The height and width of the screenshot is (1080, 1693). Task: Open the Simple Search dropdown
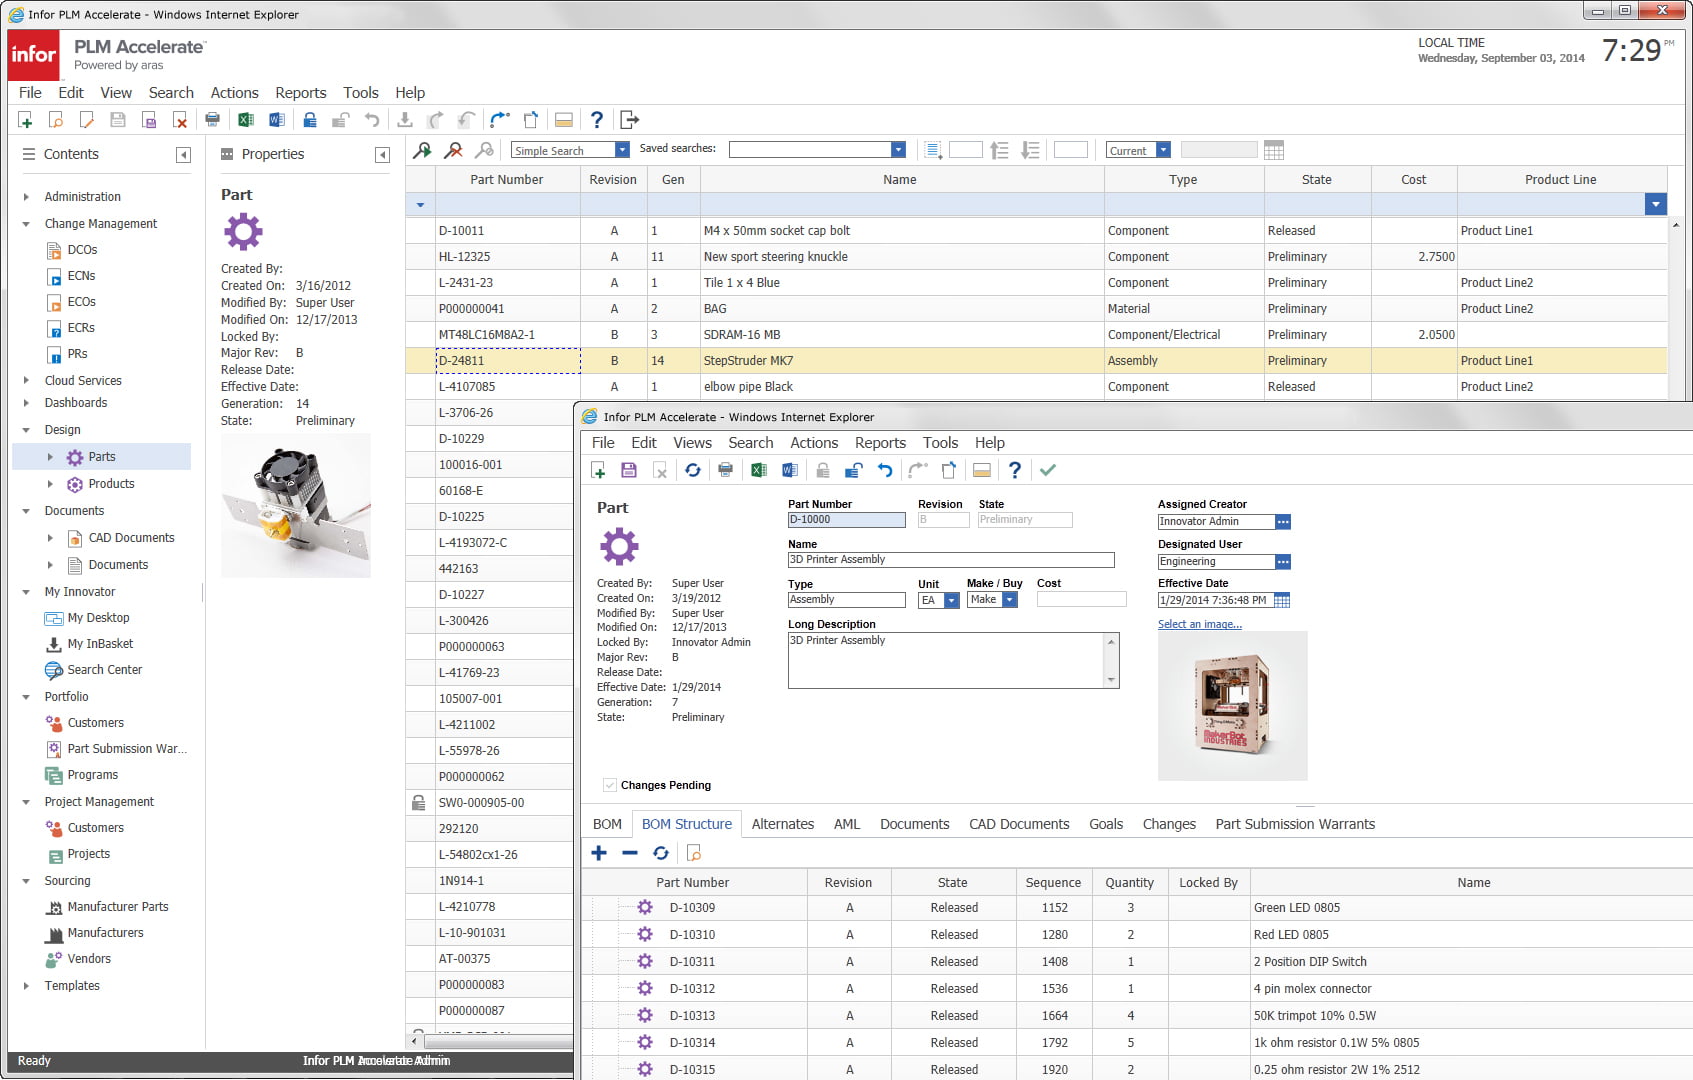(x=621, y=149)
